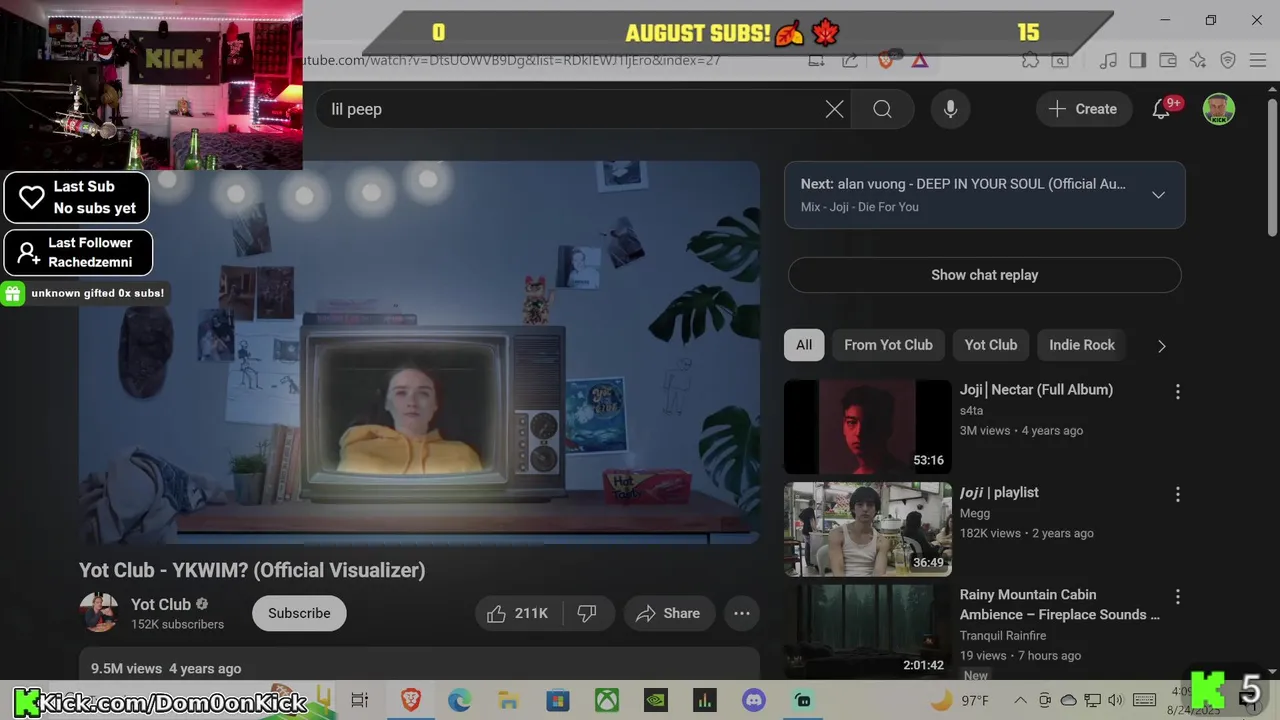Open Microsoft Edge from the taskbar
The height and width of the screenshot is (720, 1280).
460,700
